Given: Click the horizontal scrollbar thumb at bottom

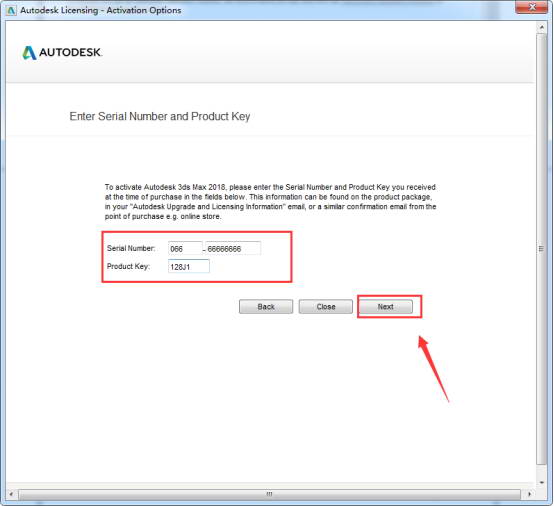Looking at the screenshot, I should pos(269,494).
